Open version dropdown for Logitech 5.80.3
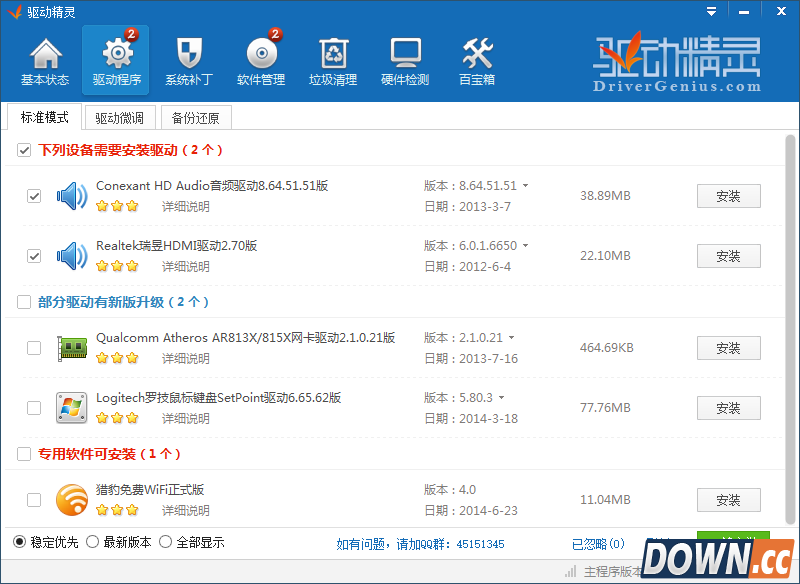800x584 pixels. tap(502, 398)
